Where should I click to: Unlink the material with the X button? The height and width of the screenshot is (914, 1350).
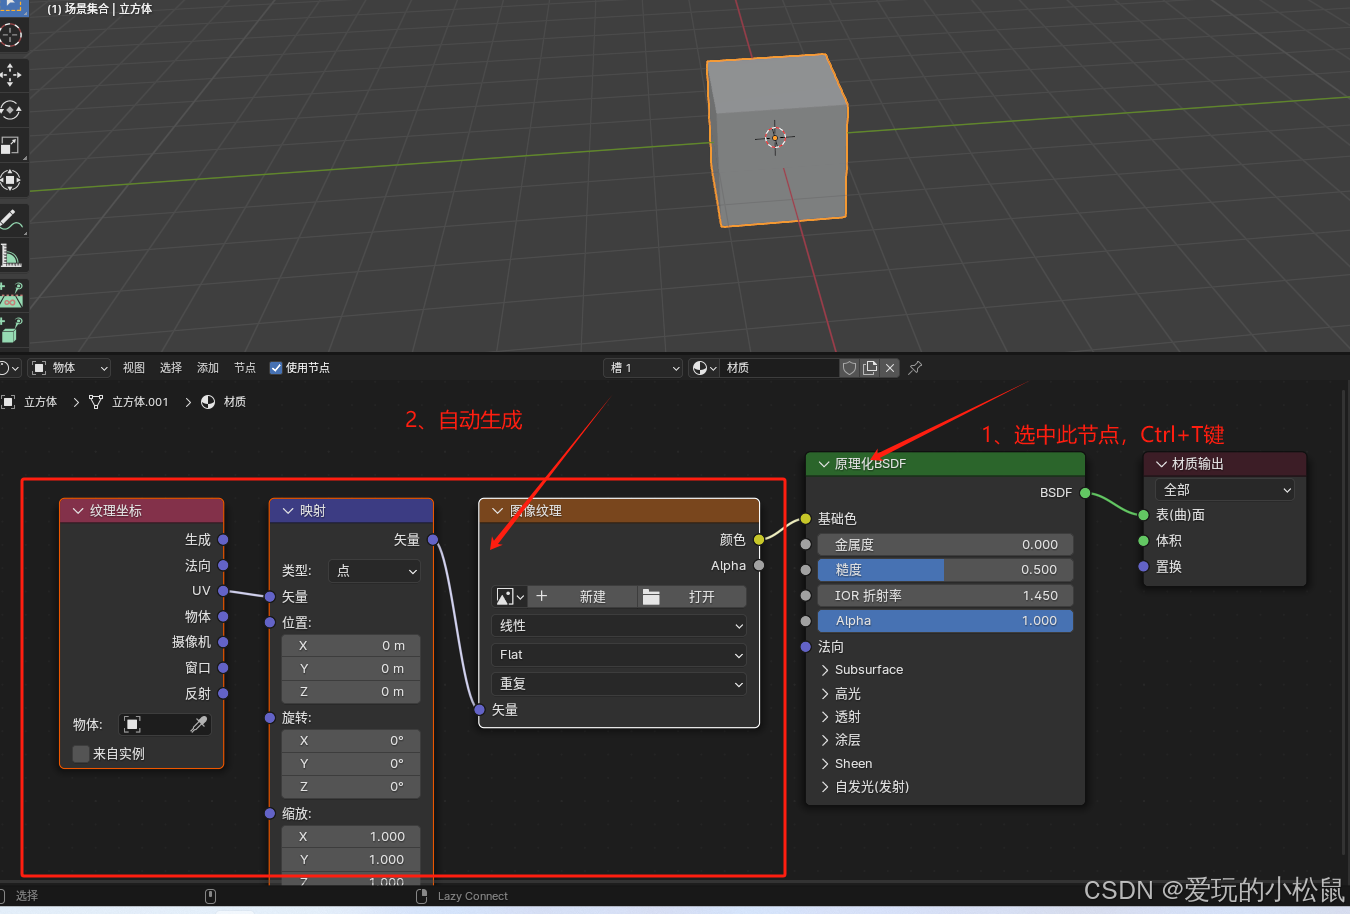[x=889, y=368]
